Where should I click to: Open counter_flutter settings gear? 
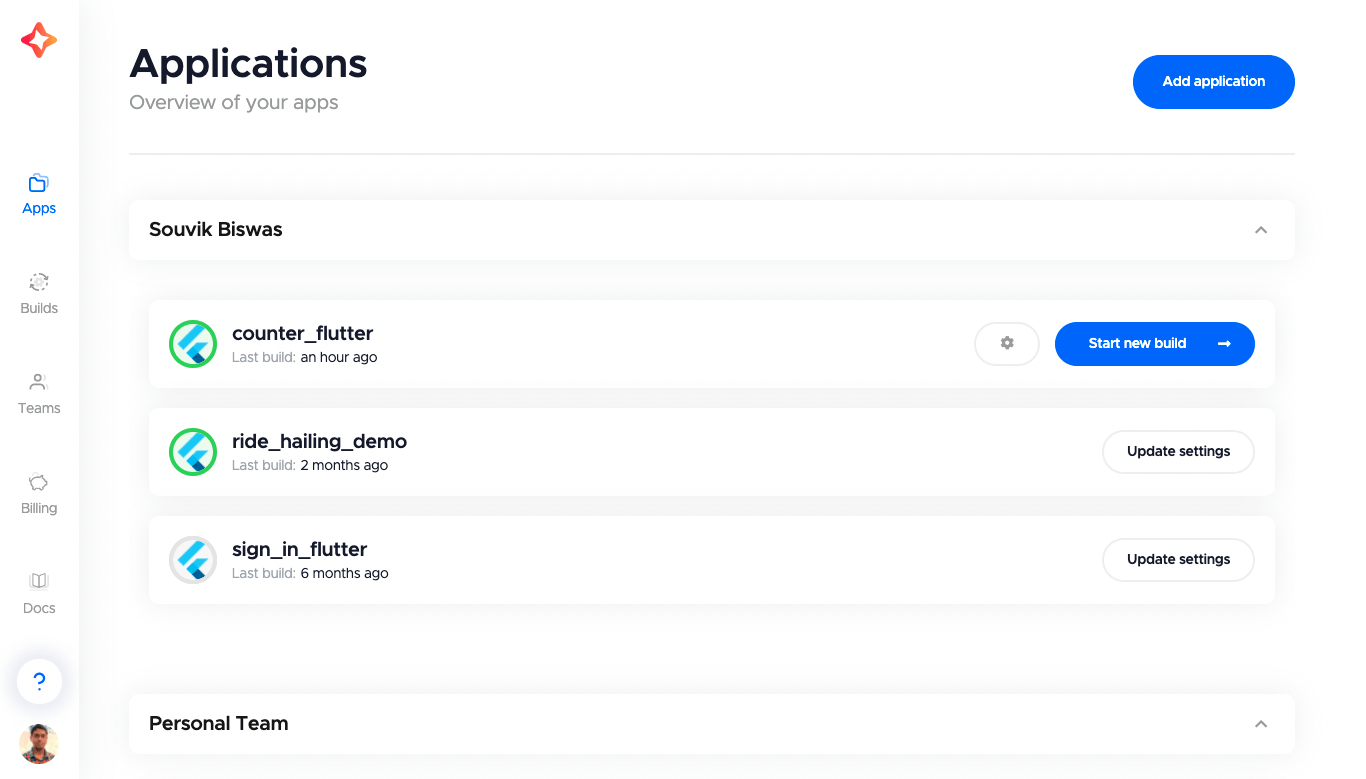(1007, 343)
